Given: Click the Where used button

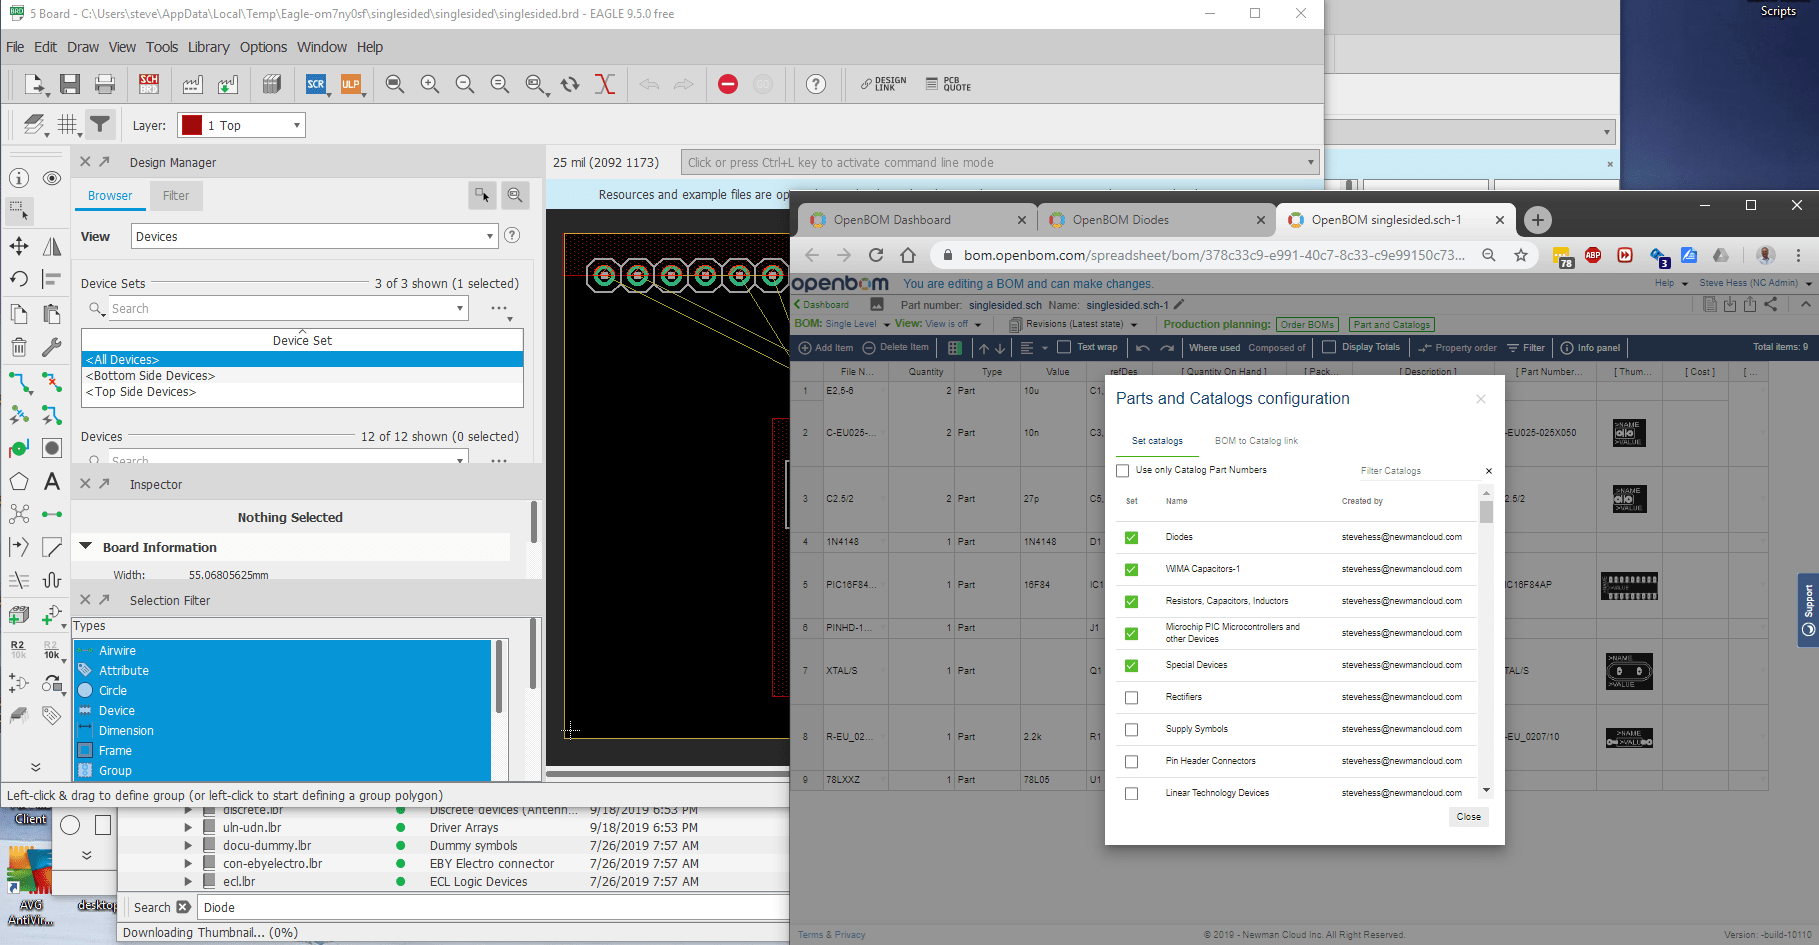Looking at the screenshot, I should tap(1214, 348).
